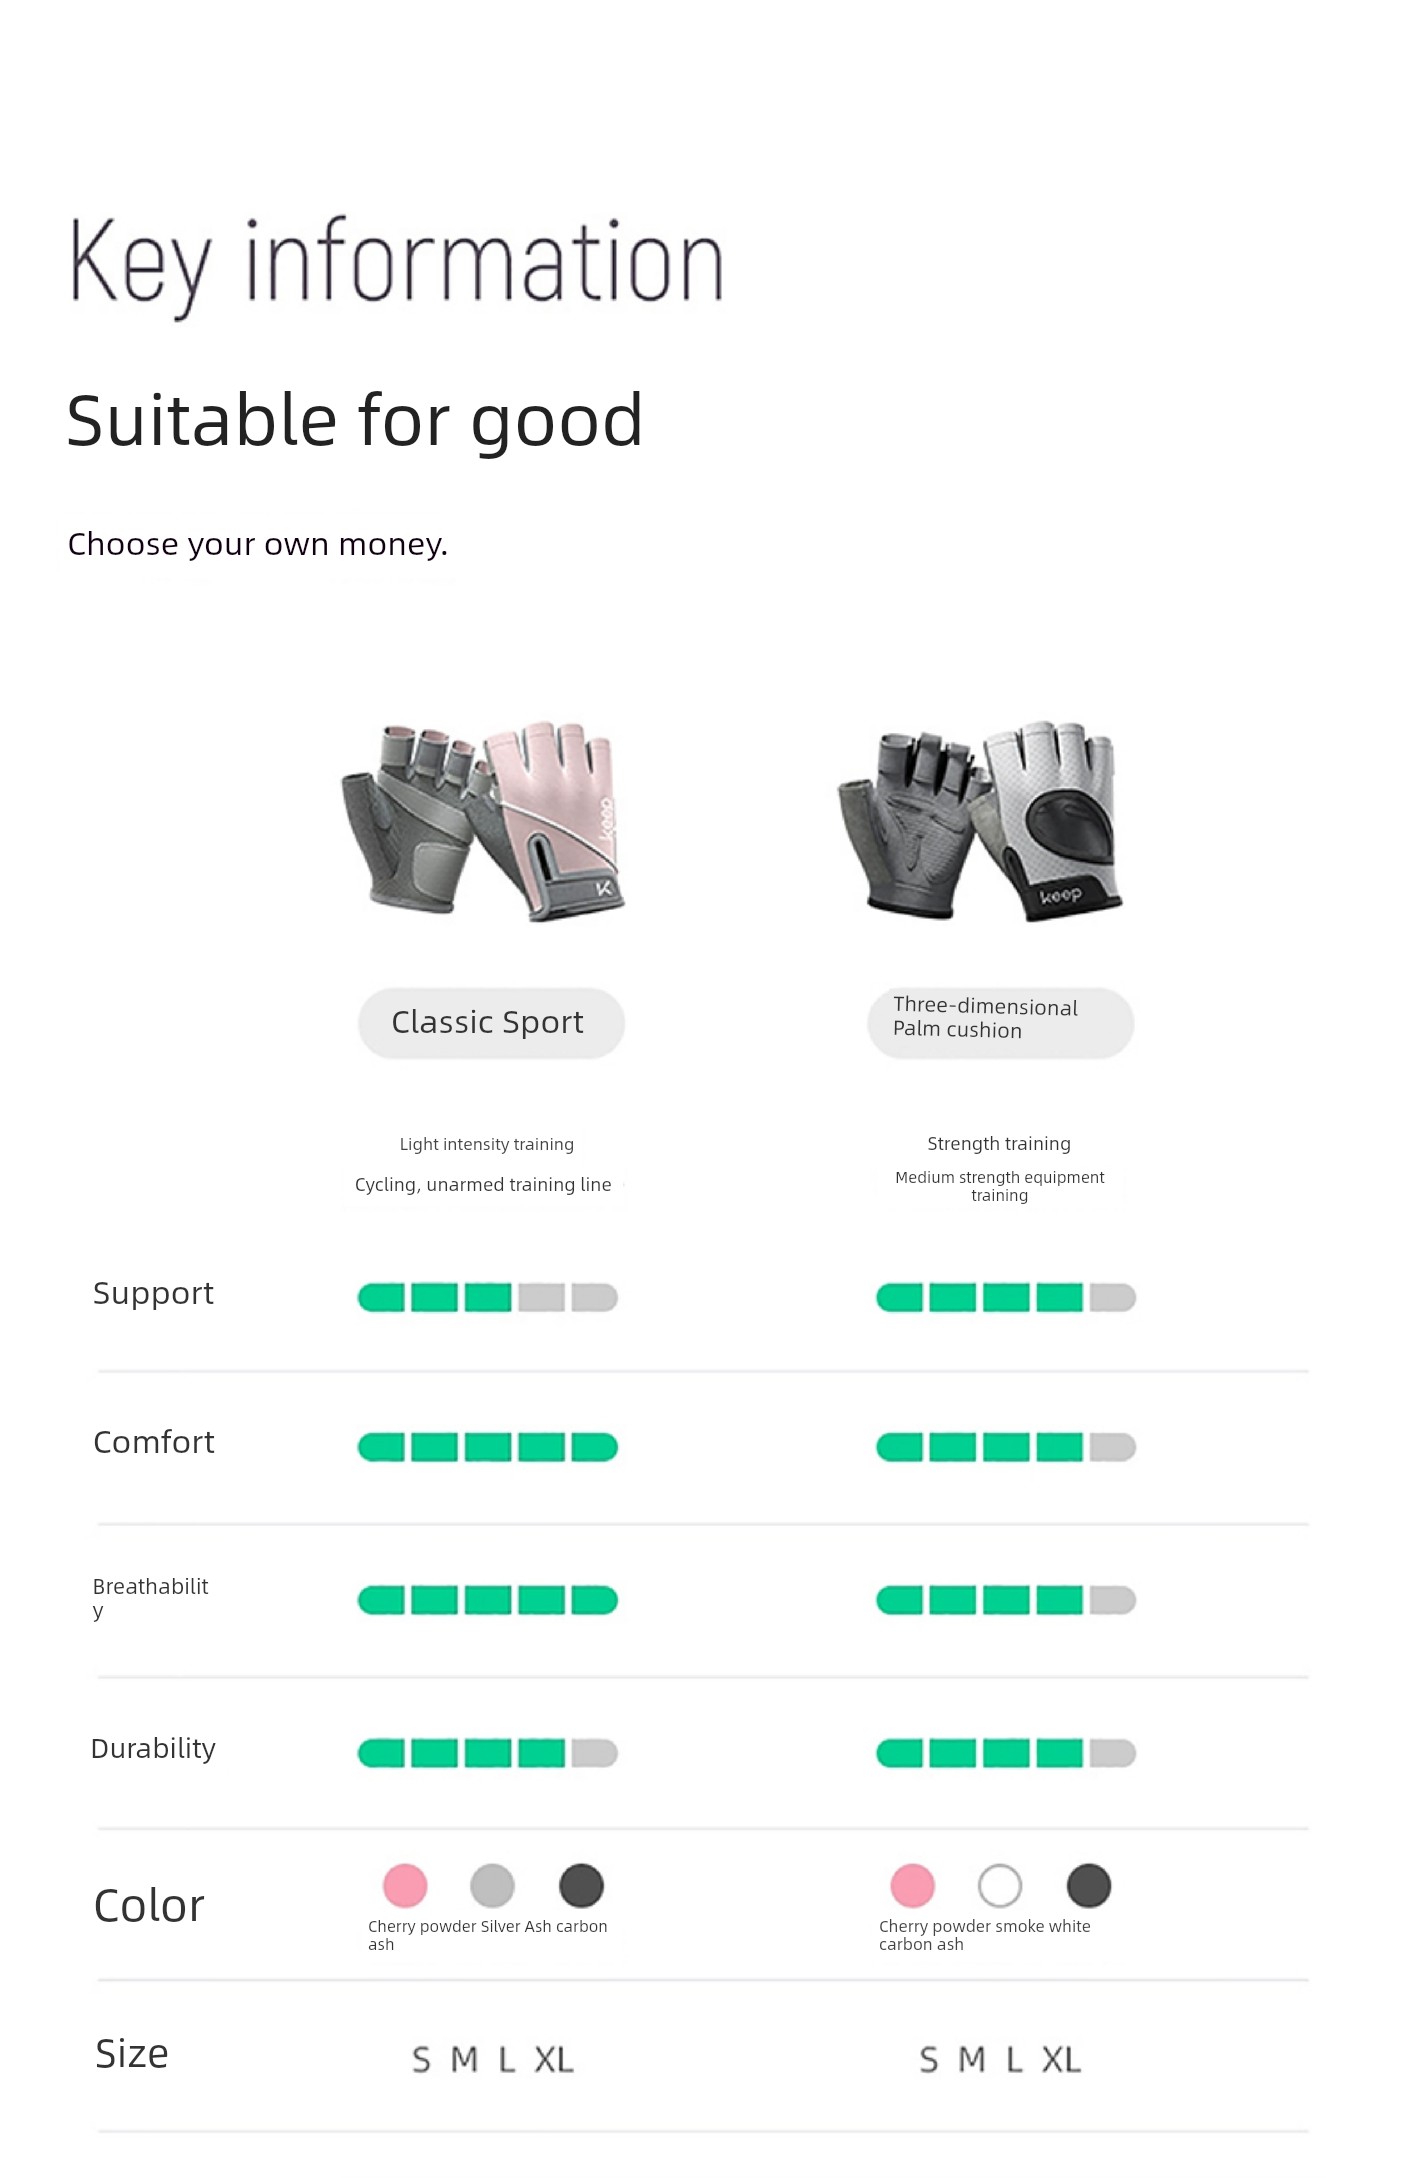
Task: Click the Strength training description text
Action: click(999, 1144)
